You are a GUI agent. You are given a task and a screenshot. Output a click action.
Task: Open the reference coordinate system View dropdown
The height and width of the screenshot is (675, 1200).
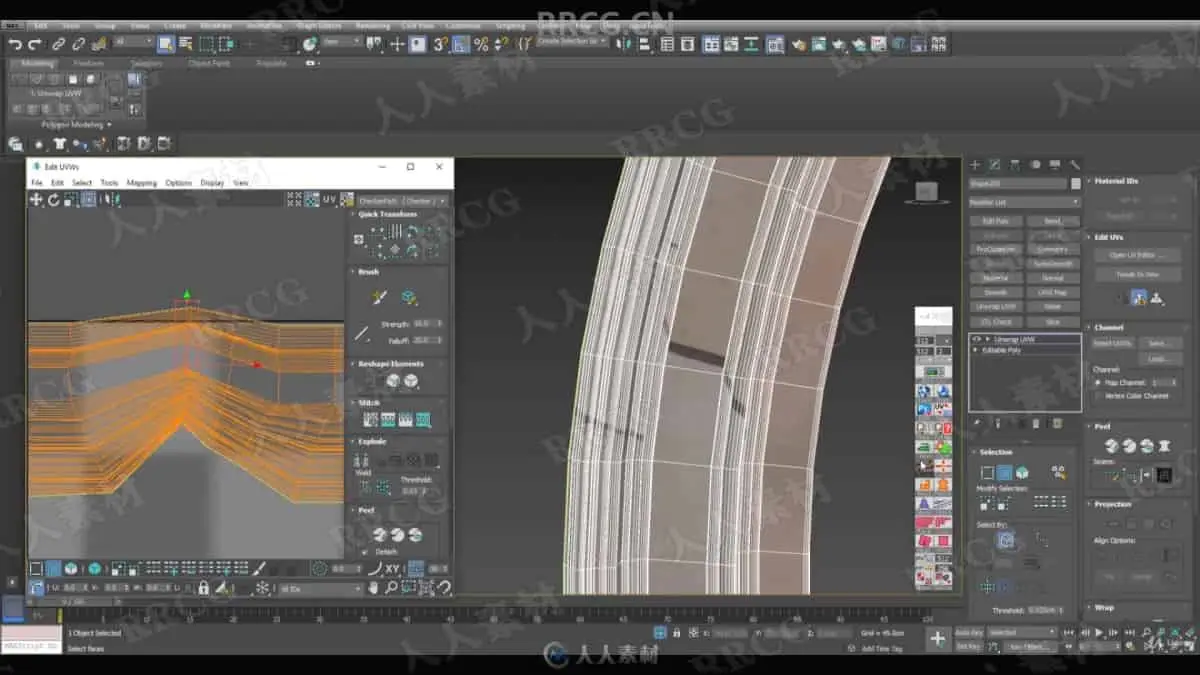[x=342, y=42]
